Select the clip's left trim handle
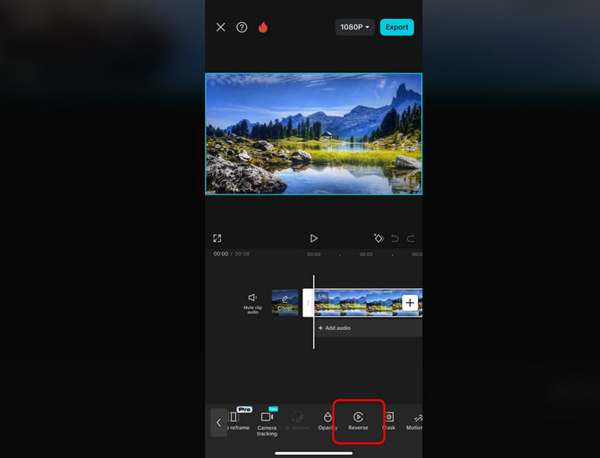600x458 pixels. click(x=308, y=303)
